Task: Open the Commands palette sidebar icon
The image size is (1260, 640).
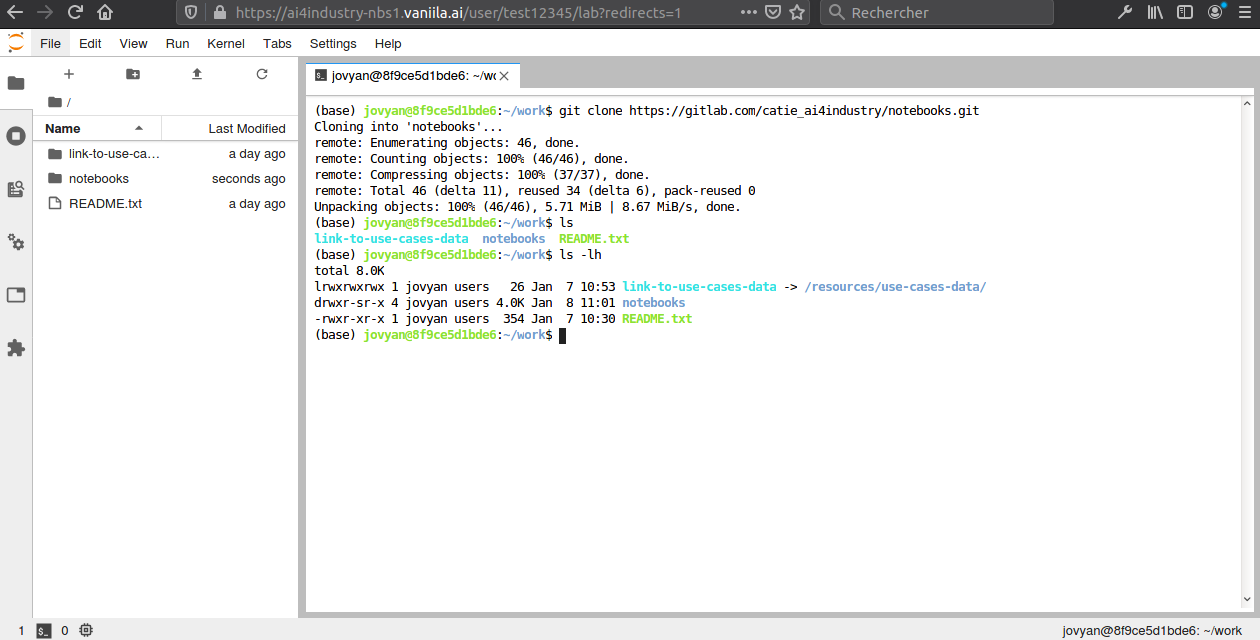Action: [x=16, y=189]
